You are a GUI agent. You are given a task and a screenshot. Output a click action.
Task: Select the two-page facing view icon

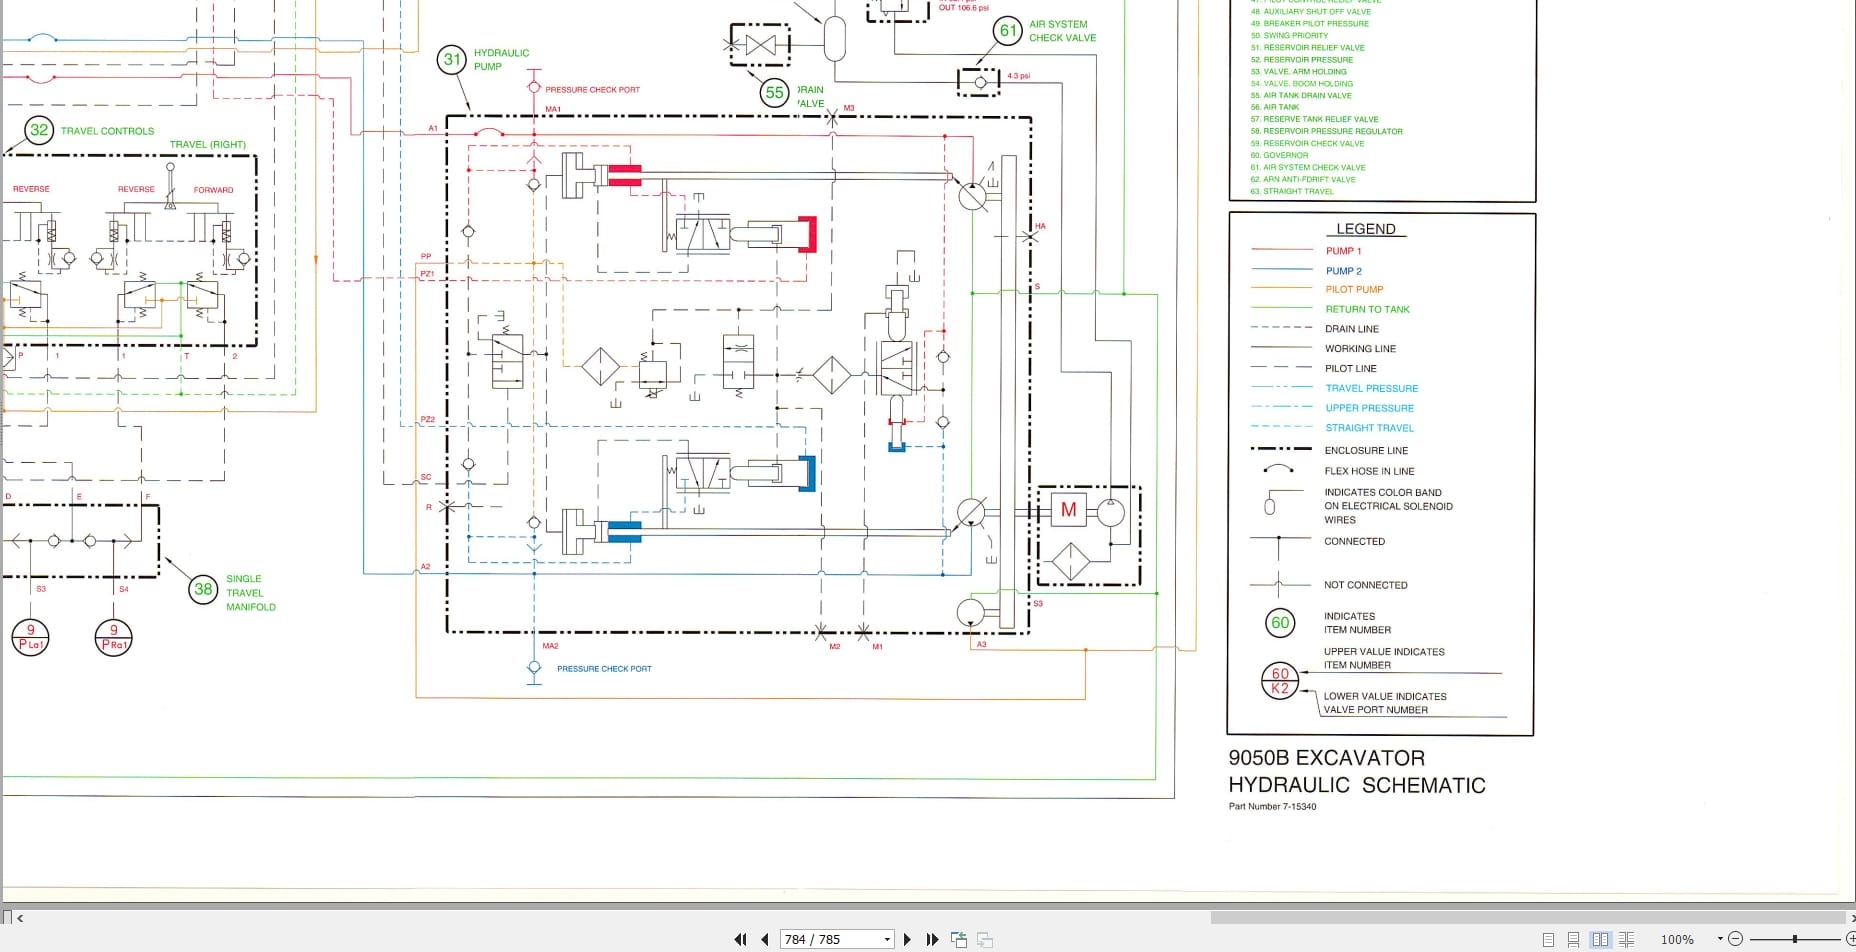pyautogui.click(x=1601, y=940)
